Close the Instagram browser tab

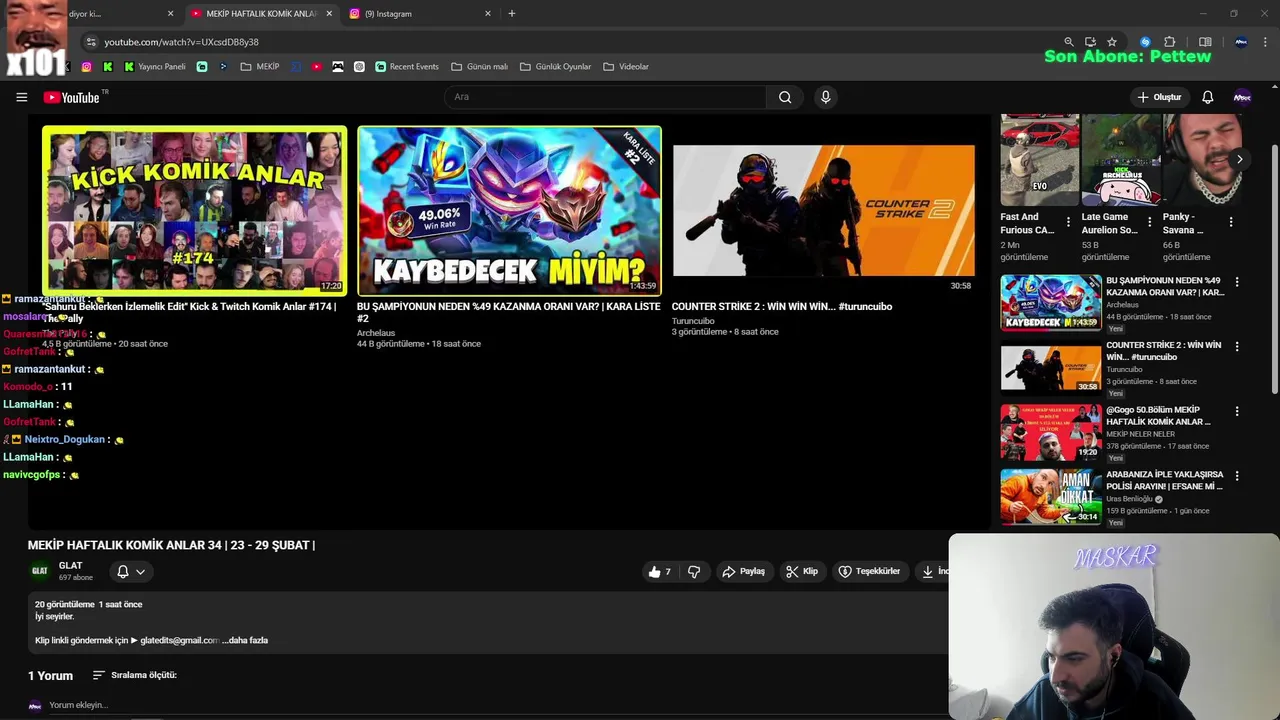[x=488, y=14]
